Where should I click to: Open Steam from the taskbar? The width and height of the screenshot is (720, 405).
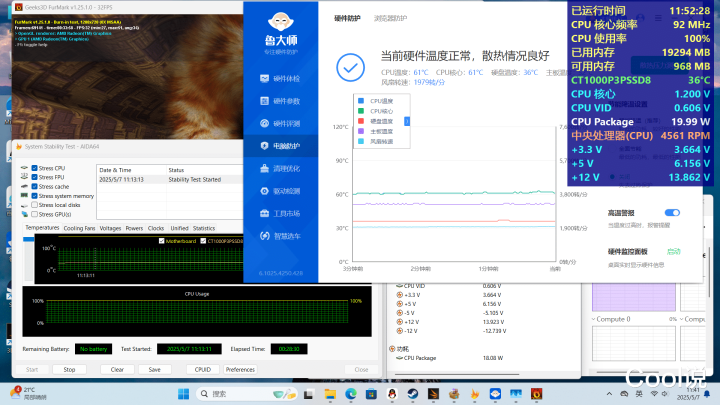pyautogui.click(x=412, y=394)
